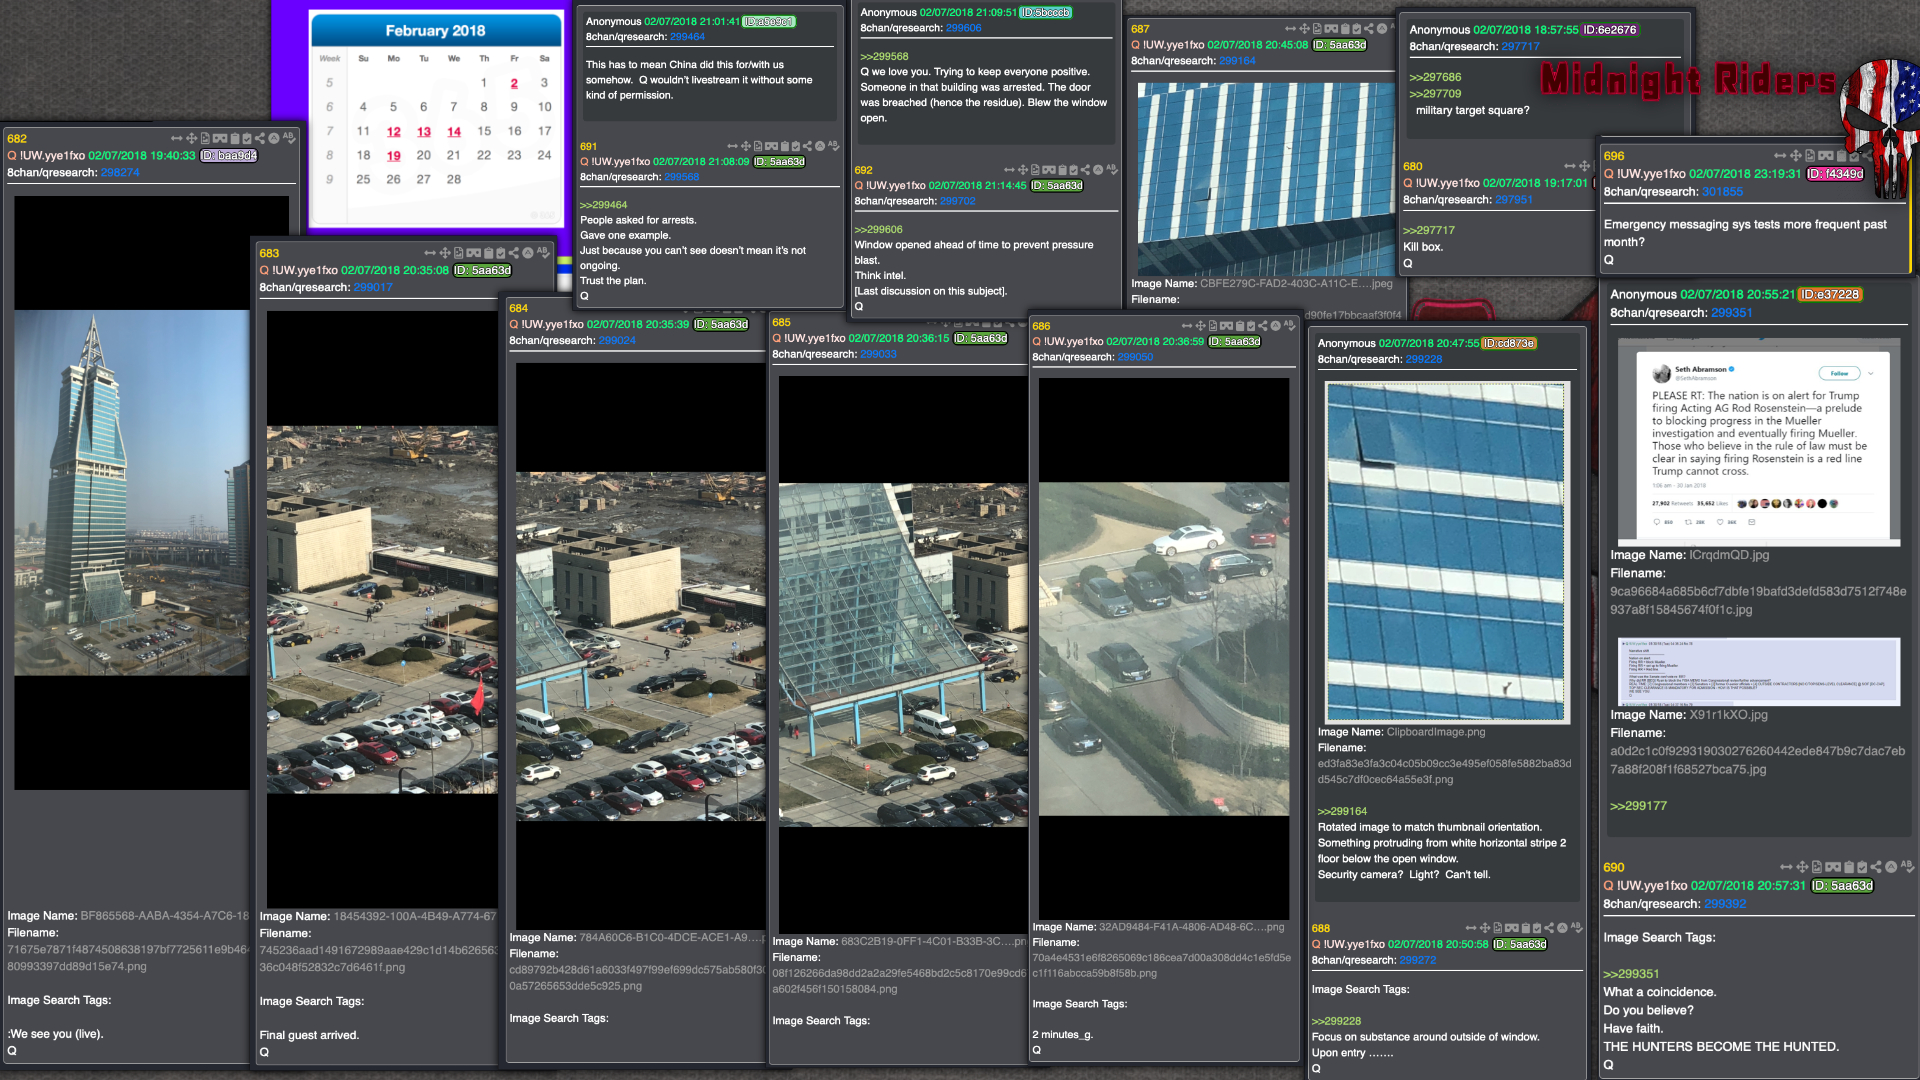Click the clipboard-check icon on post 682
The height and width of the screenshot is (1080, 1920).
(247, 138)
